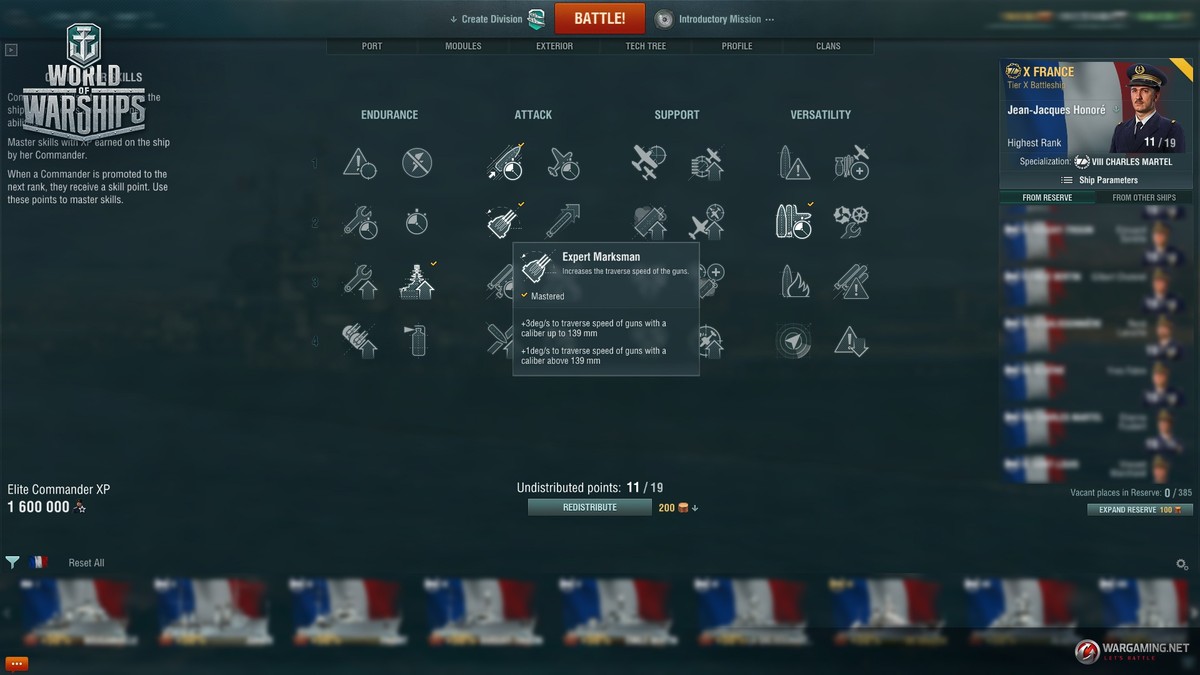This screenshot has height=675, width=1200.
Task: Click the propeller and rudder repair skill
Action: (851, 222)
